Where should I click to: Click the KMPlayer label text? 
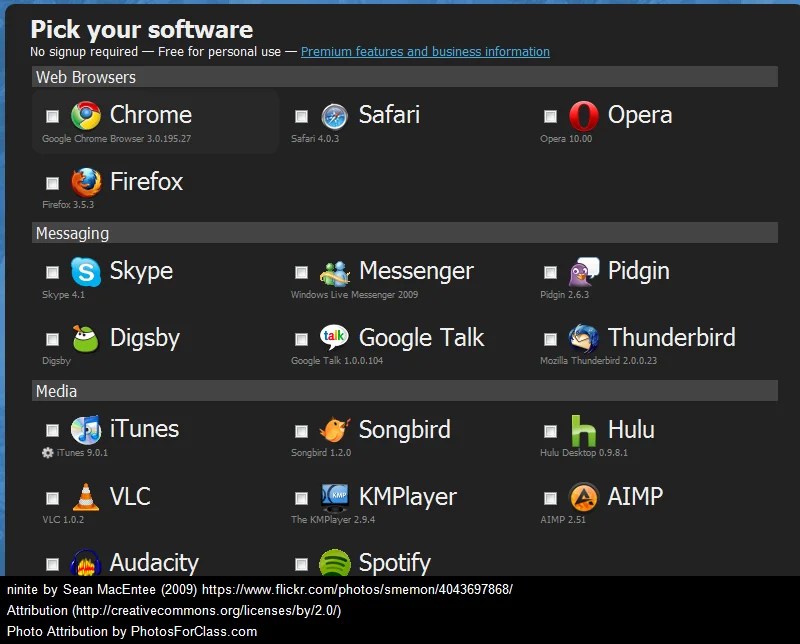coord(408,497)
